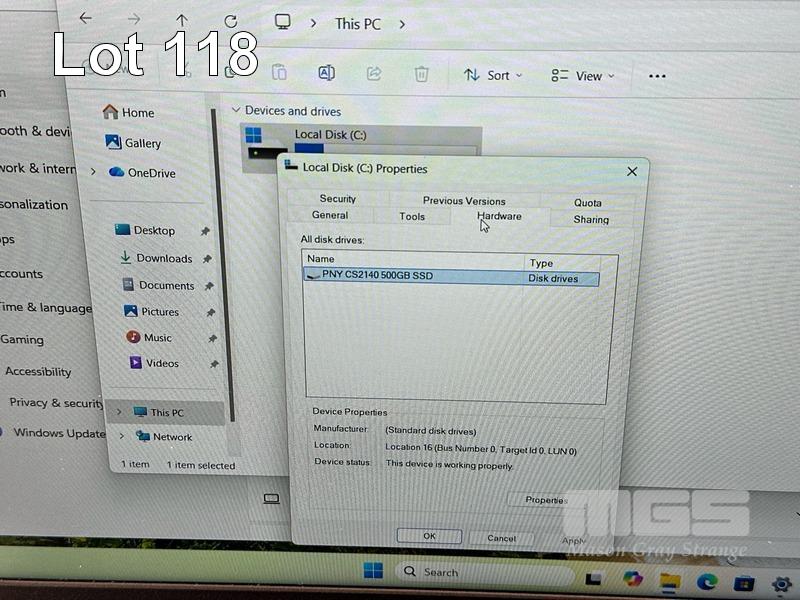Select PNY CS2140 500GB SSD drive
The image size is (800, 600).
pyautogui.click(x=378, y=276)
